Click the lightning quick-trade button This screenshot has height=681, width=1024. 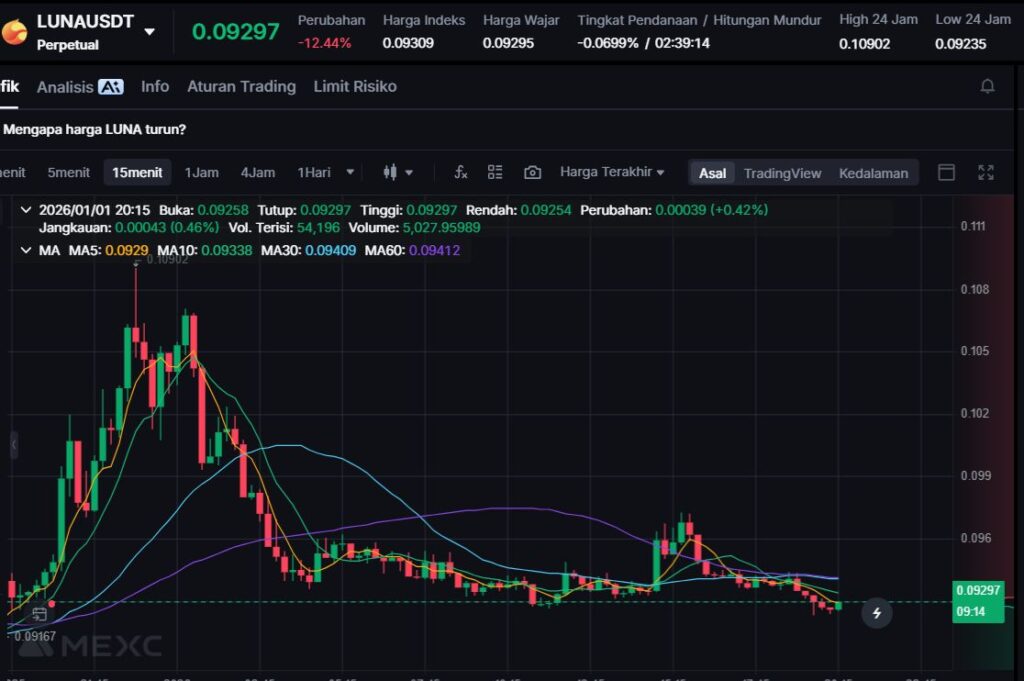click(x=877, y=613)
